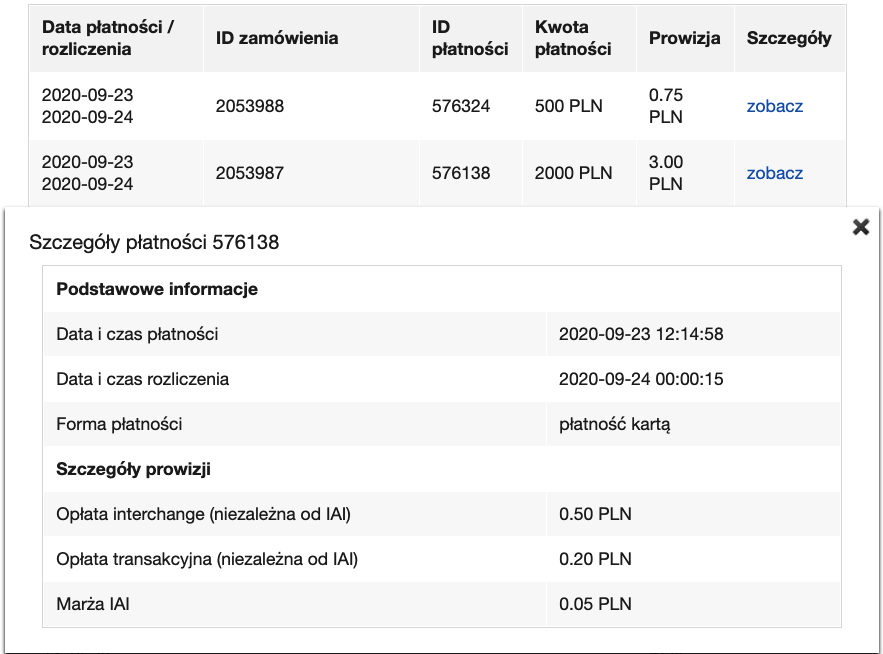Close the payment details popup
This screenshot has width=883, height=654.
click(860, 227)
